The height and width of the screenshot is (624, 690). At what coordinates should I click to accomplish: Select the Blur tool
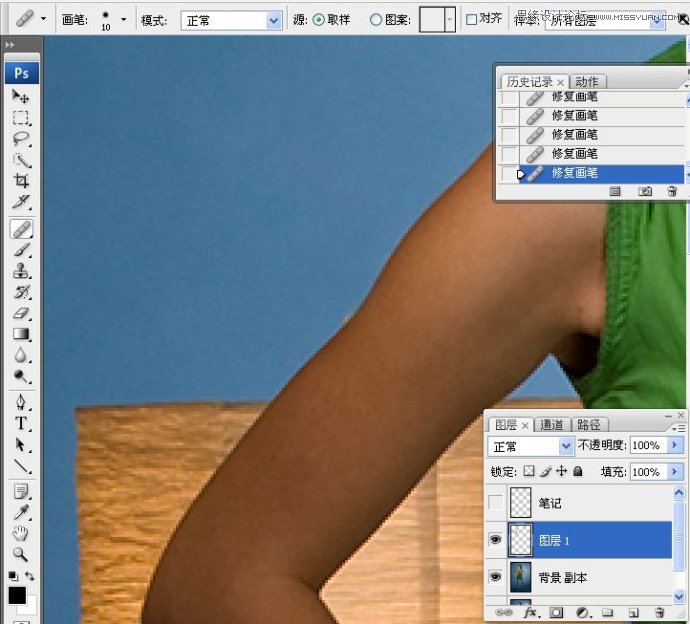tap(20, 356)
